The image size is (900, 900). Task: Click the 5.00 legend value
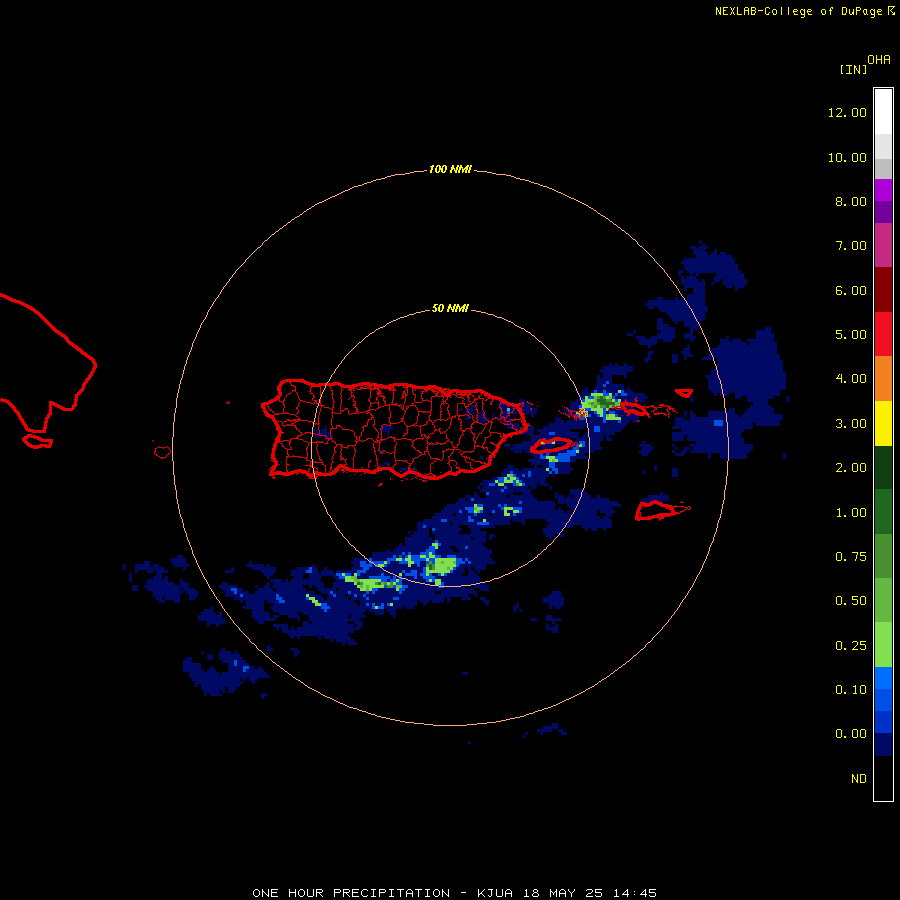[851, 335]
